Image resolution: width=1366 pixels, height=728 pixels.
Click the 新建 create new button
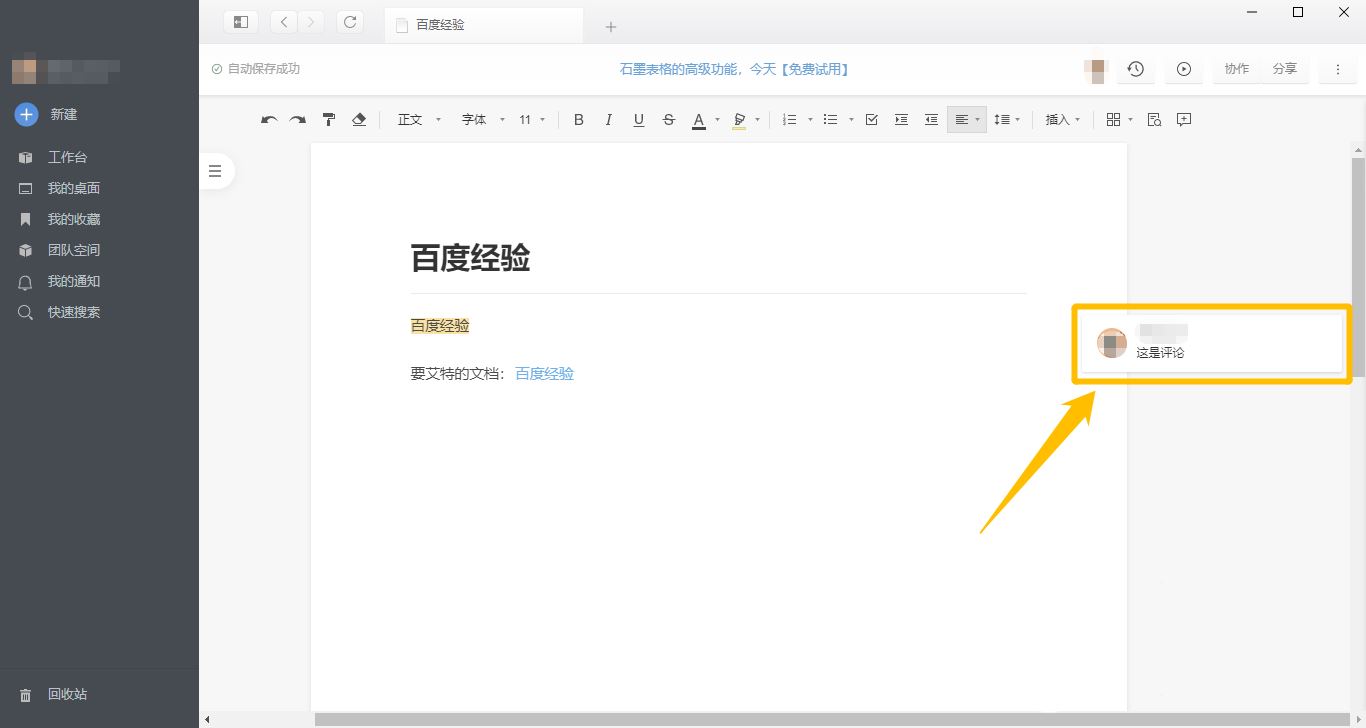pos(47,114)
